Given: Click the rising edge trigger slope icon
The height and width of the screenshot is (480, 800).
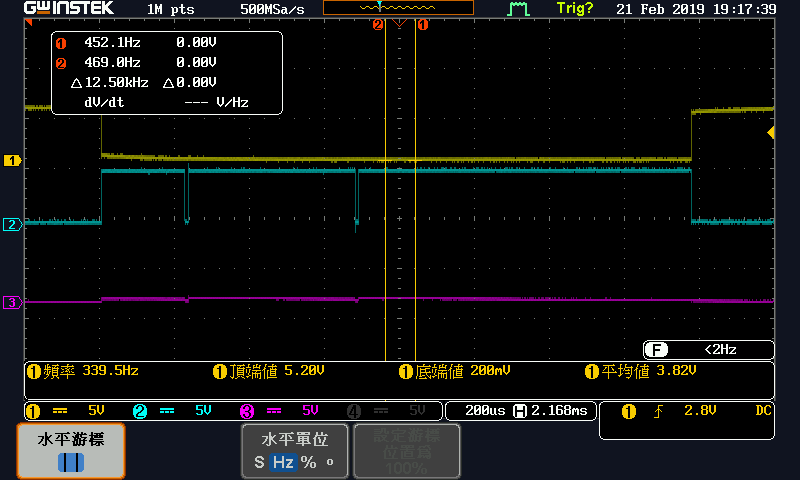Looking at the screenshot, I should (x=659, y=411).
